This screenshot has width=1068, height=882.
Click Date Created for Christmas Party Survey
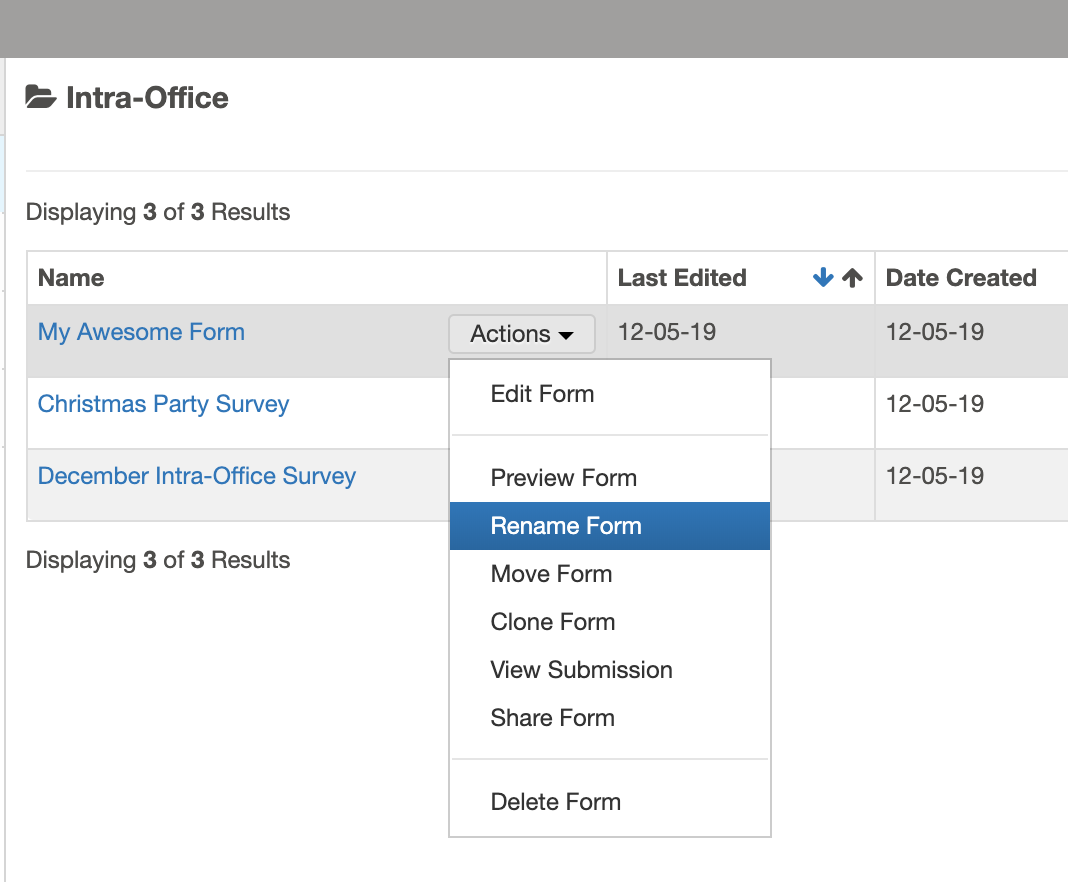934,404
